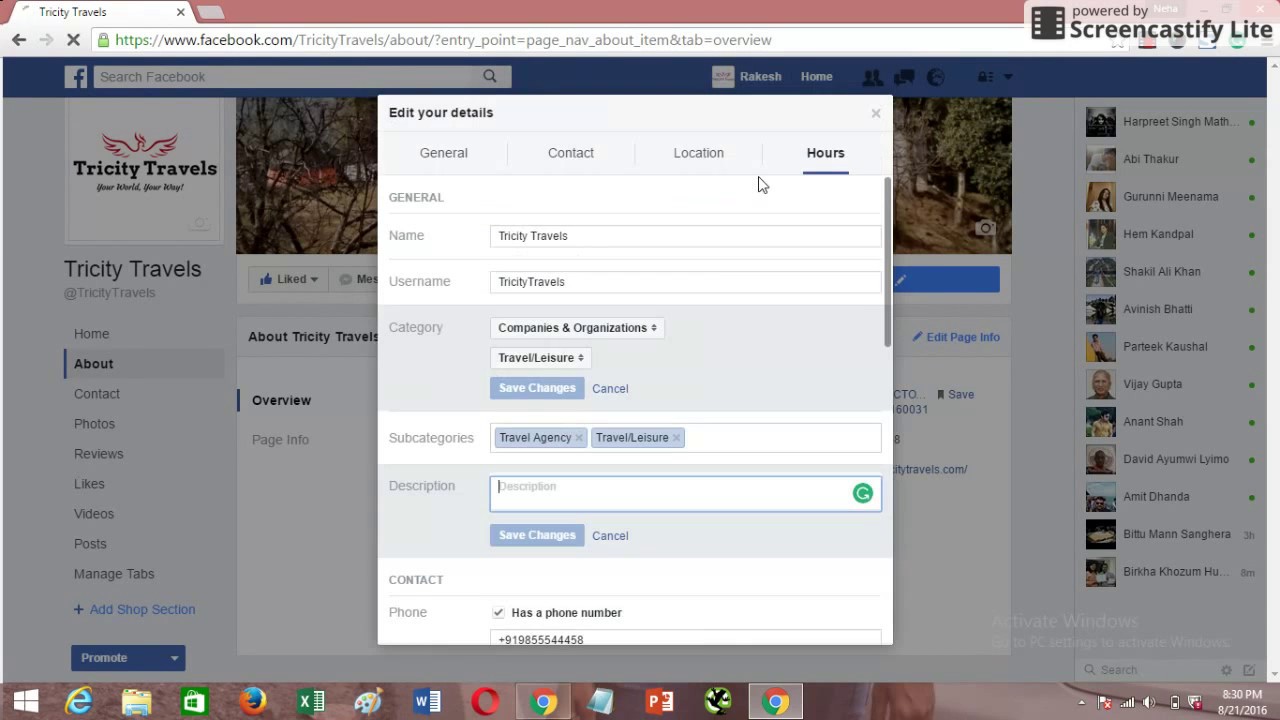The width and height of the screenshot is (1280, 720).
Task: Remove the Travel Agency subcategory tag
Action: [578, 438]
